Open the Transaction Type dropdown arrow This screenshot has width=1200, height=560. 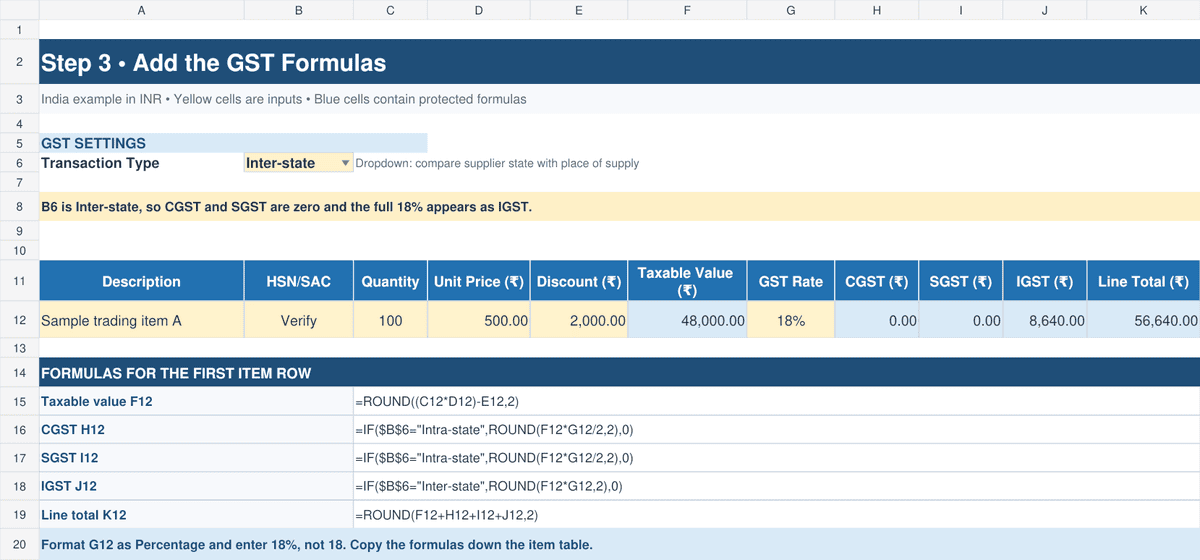tap(345, 163)
